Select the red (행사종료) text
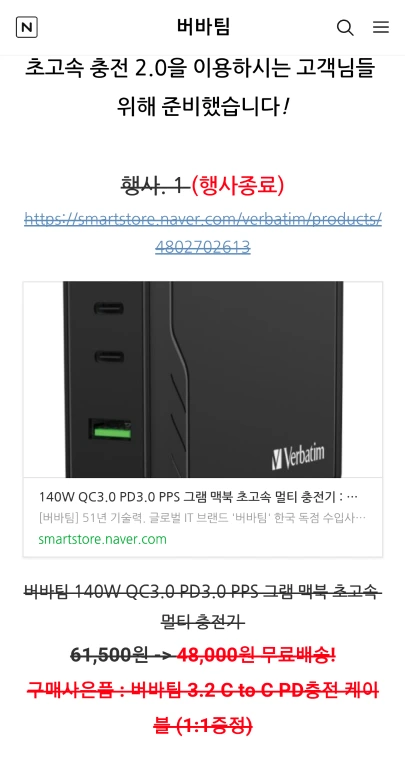 (237, 185)
